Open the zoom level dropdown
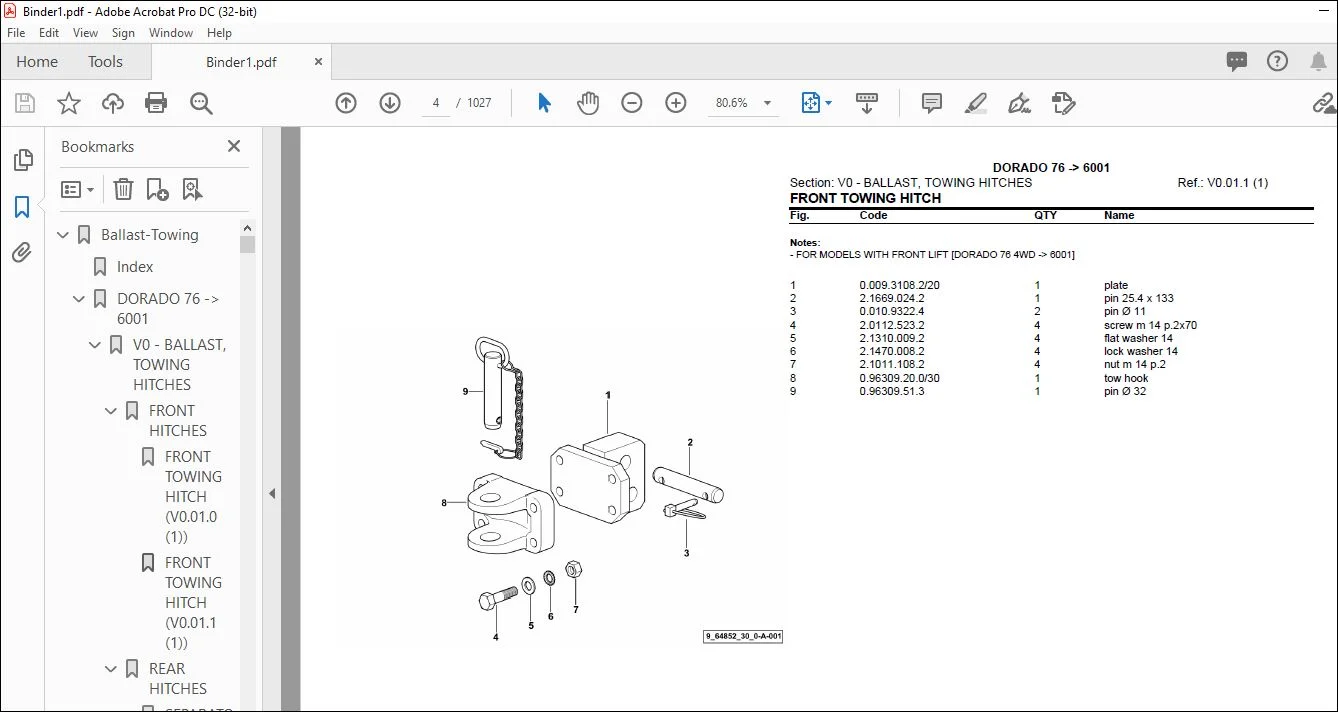Screen dimensions: 1338x712 768,103
